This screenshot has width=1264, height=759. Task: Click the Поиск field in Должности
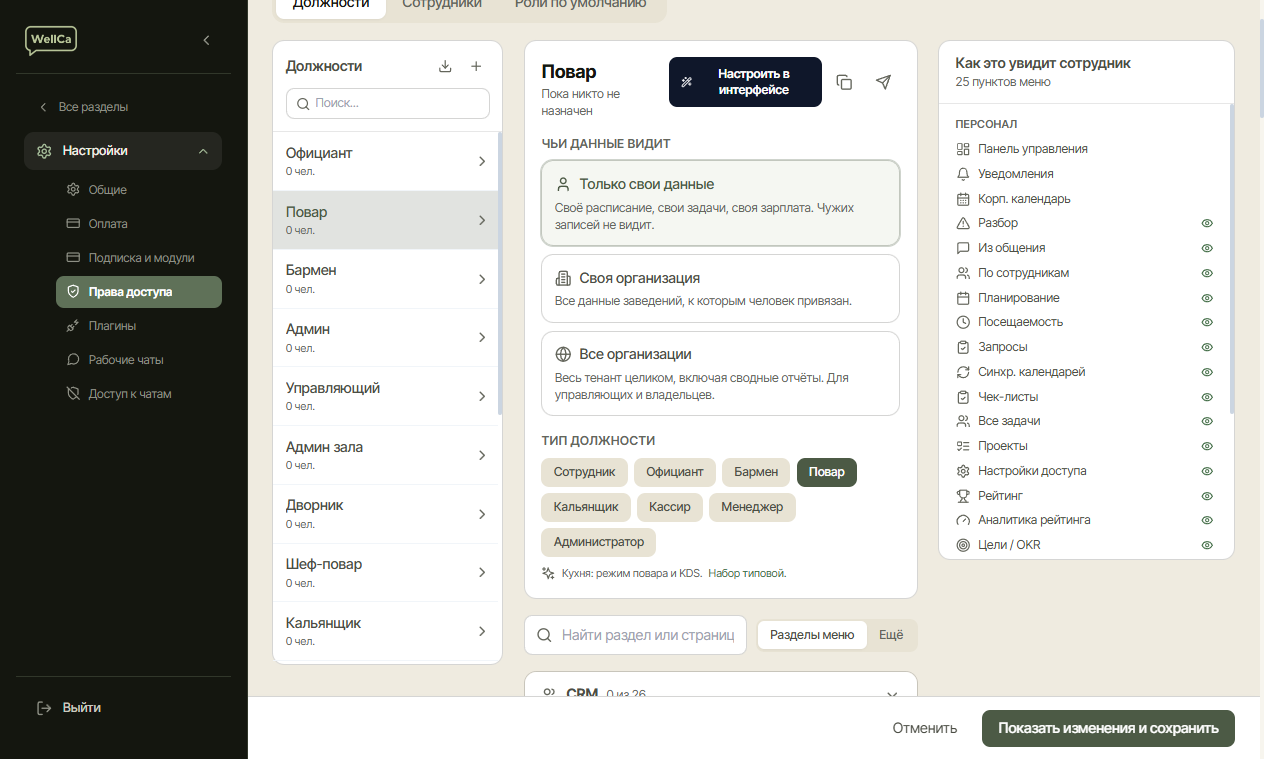[x=388, y=103]
